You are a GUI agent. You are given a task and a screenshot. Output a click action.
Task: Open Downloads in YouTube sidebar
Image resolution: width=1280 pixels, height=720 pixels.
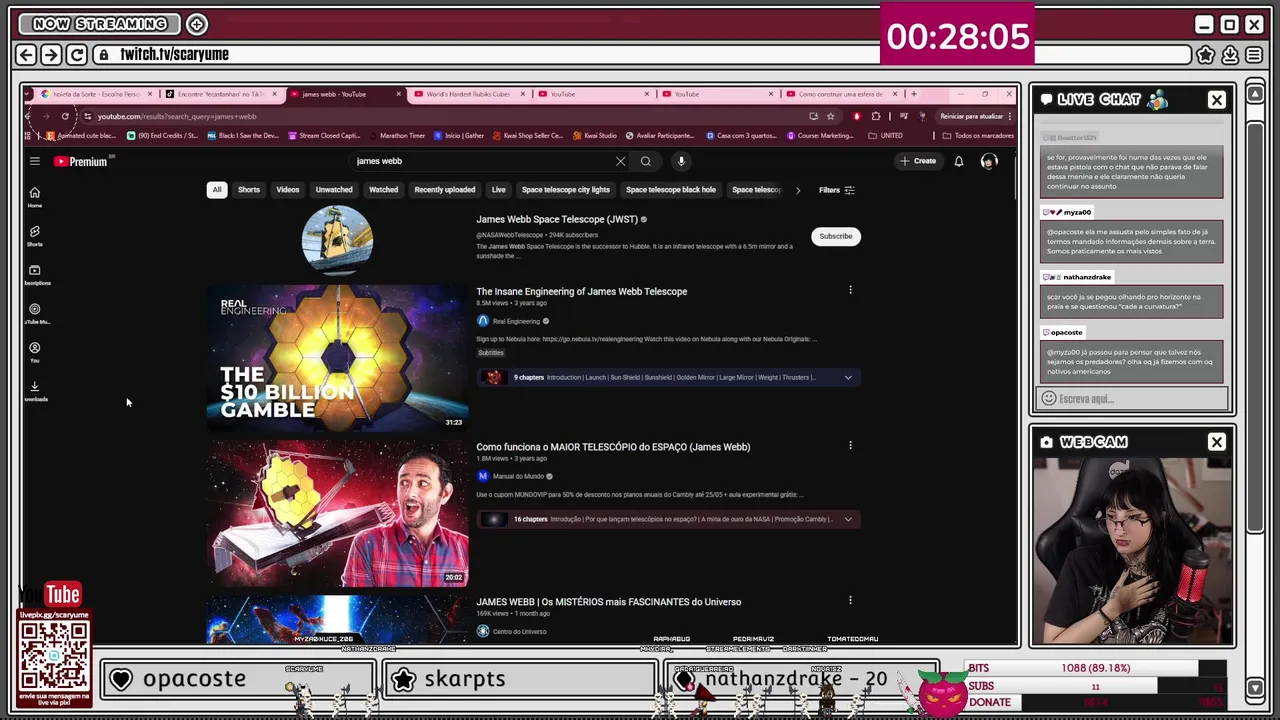click(x=34, y=391)
